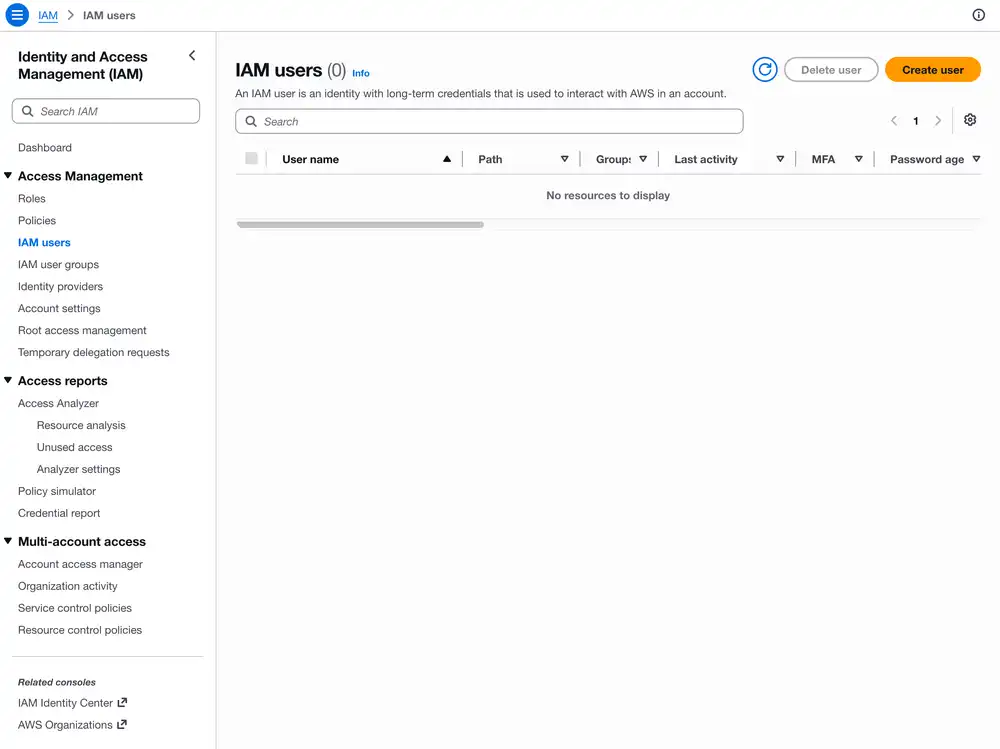Open Organization activity
Screen dimensions: 1000x749
point(68,586)
